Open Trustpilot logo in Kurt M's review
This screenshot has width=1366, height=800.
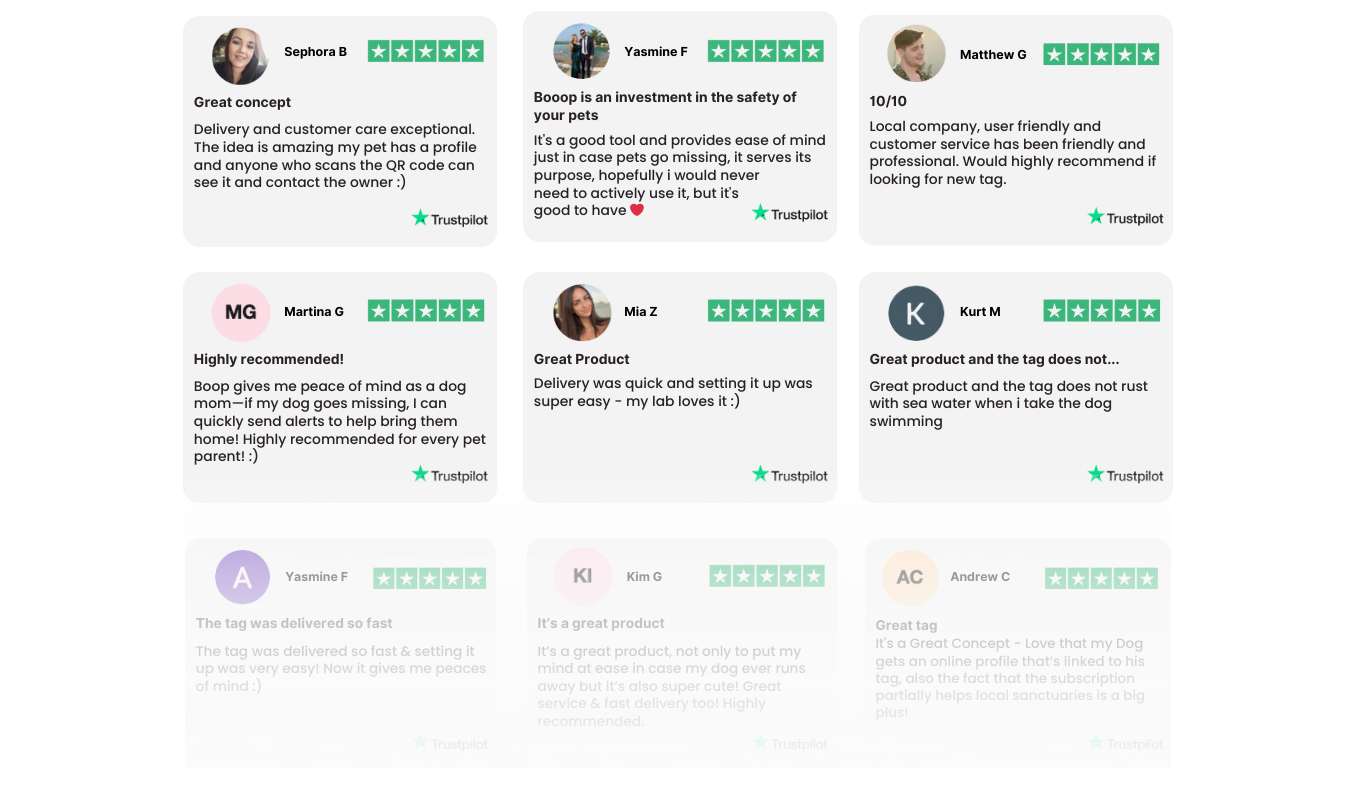pyautogui.click(x=1126, y=475)
